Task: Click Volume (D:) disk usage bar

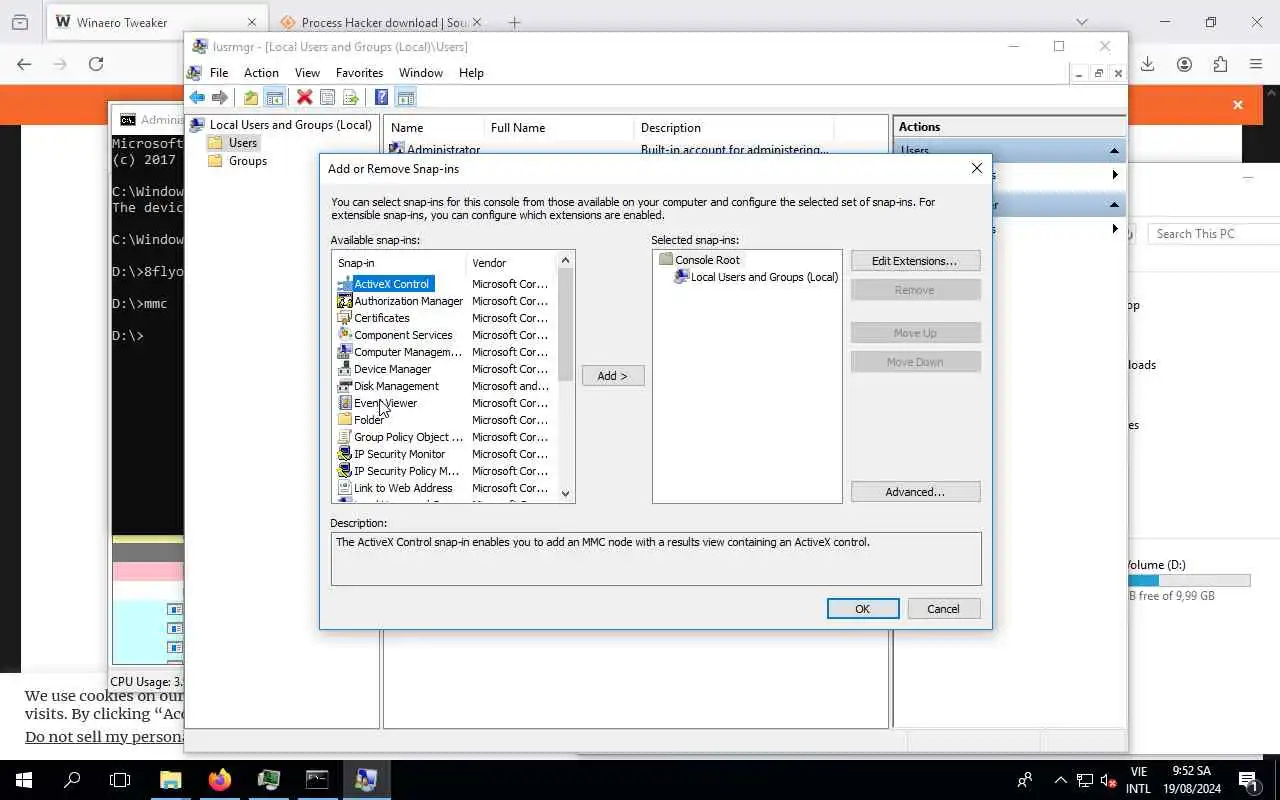Action: pos(1189,581)
